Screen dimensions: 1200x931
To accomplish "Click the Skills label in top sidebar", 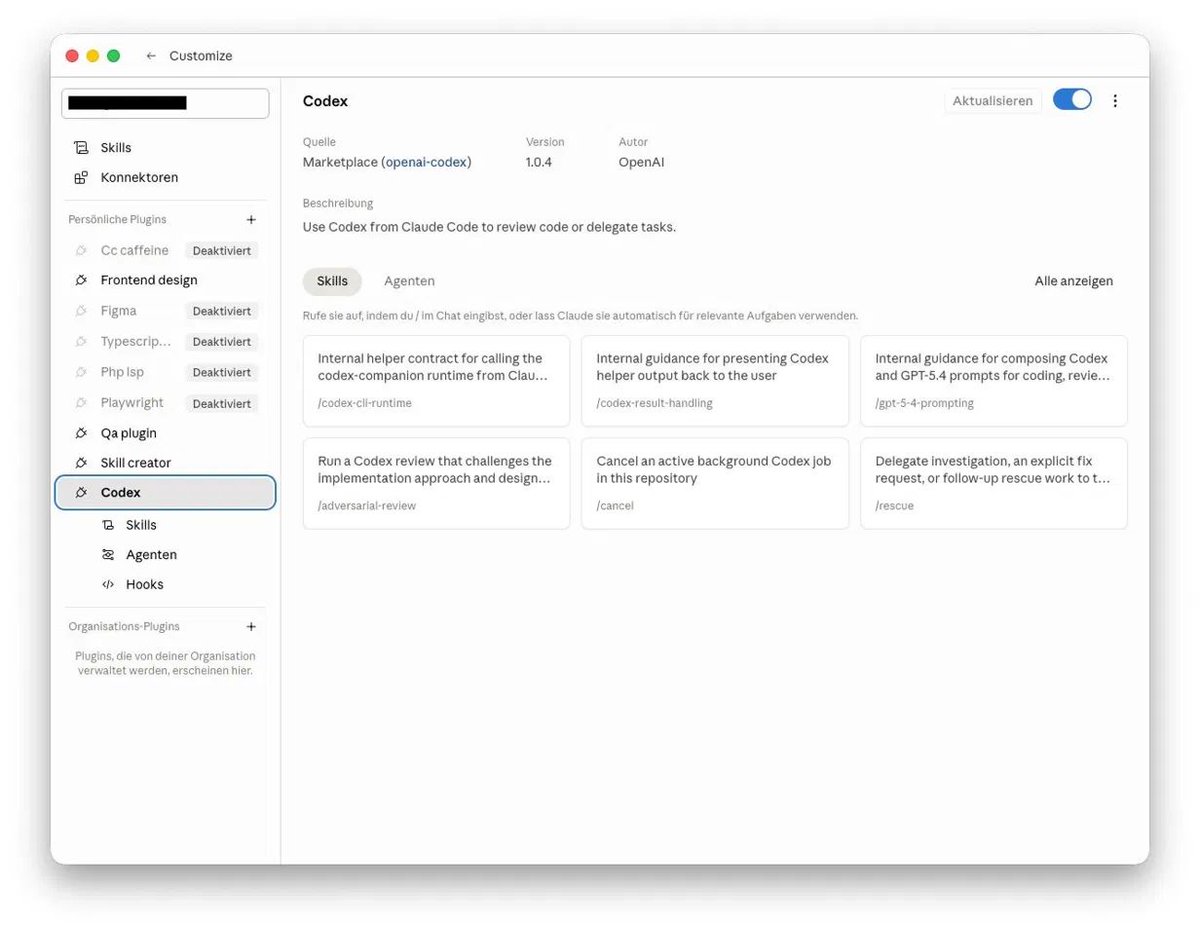I will coord(116,148).
